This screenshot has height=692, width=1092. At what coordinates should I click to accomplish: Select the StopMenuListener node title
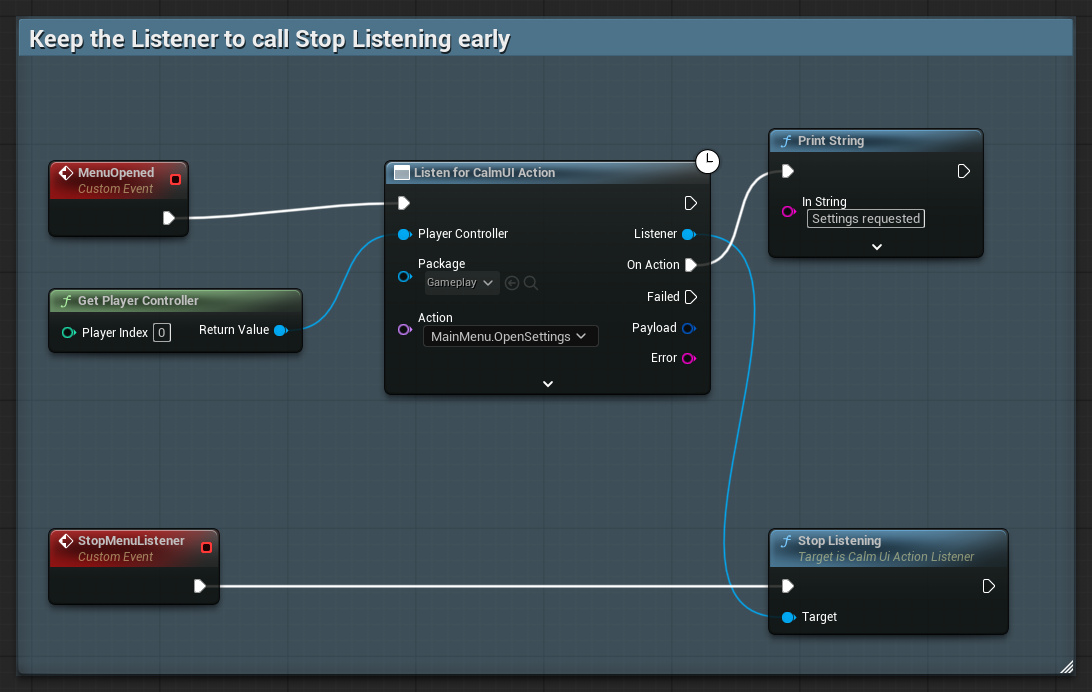coord(131,541)
